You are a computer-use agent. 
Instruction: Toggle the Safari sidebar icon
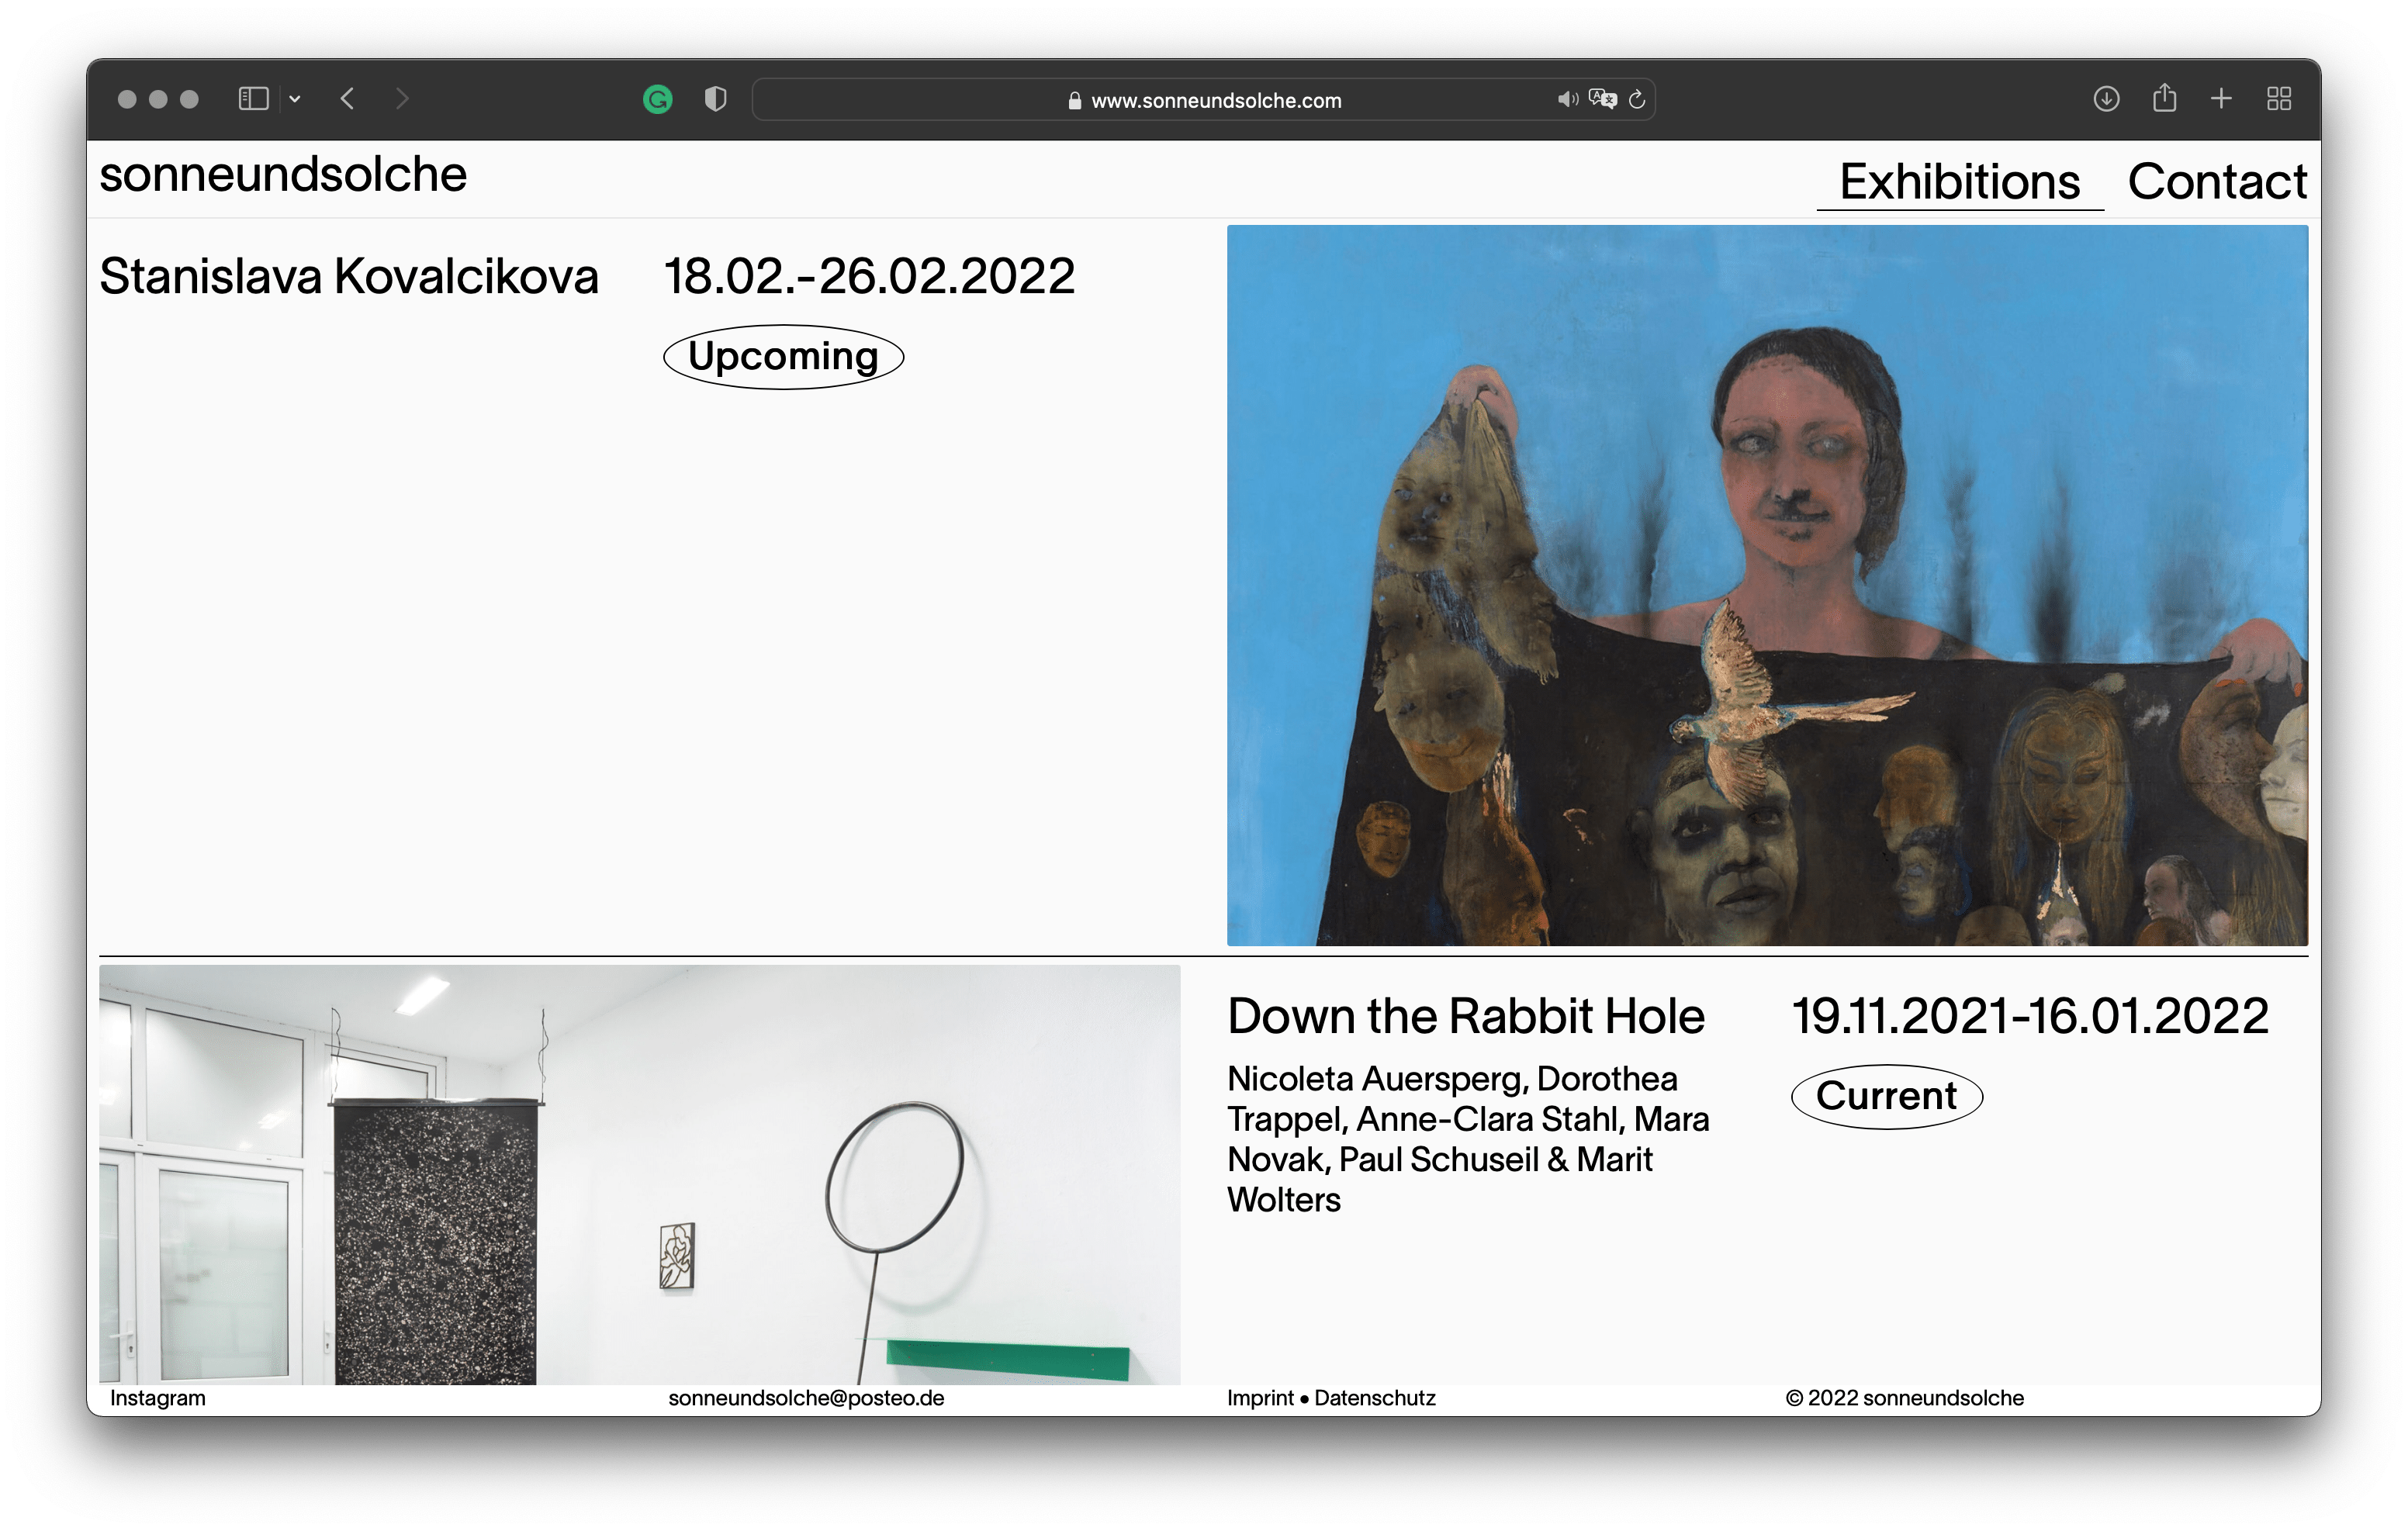pos(253,99)
